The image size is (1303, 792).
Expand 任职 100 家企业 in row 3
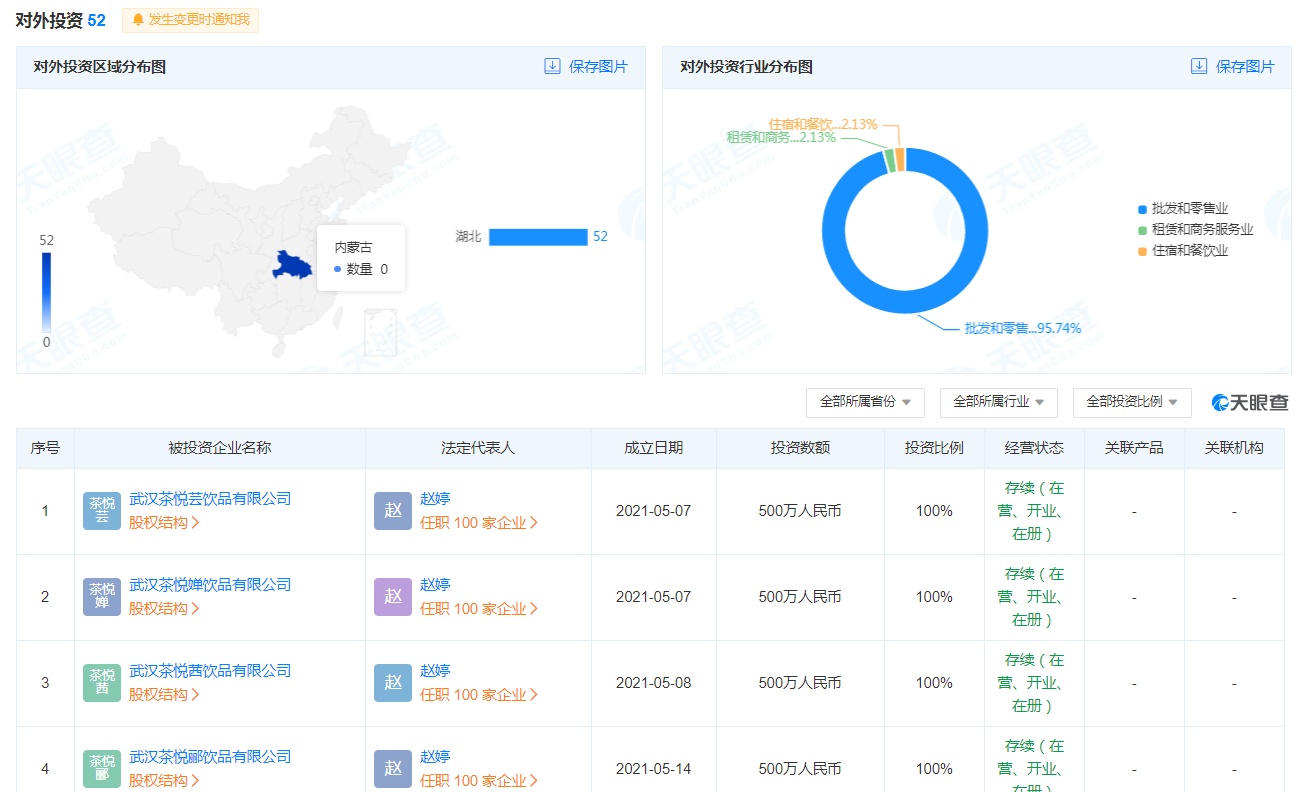pos(479,694)
